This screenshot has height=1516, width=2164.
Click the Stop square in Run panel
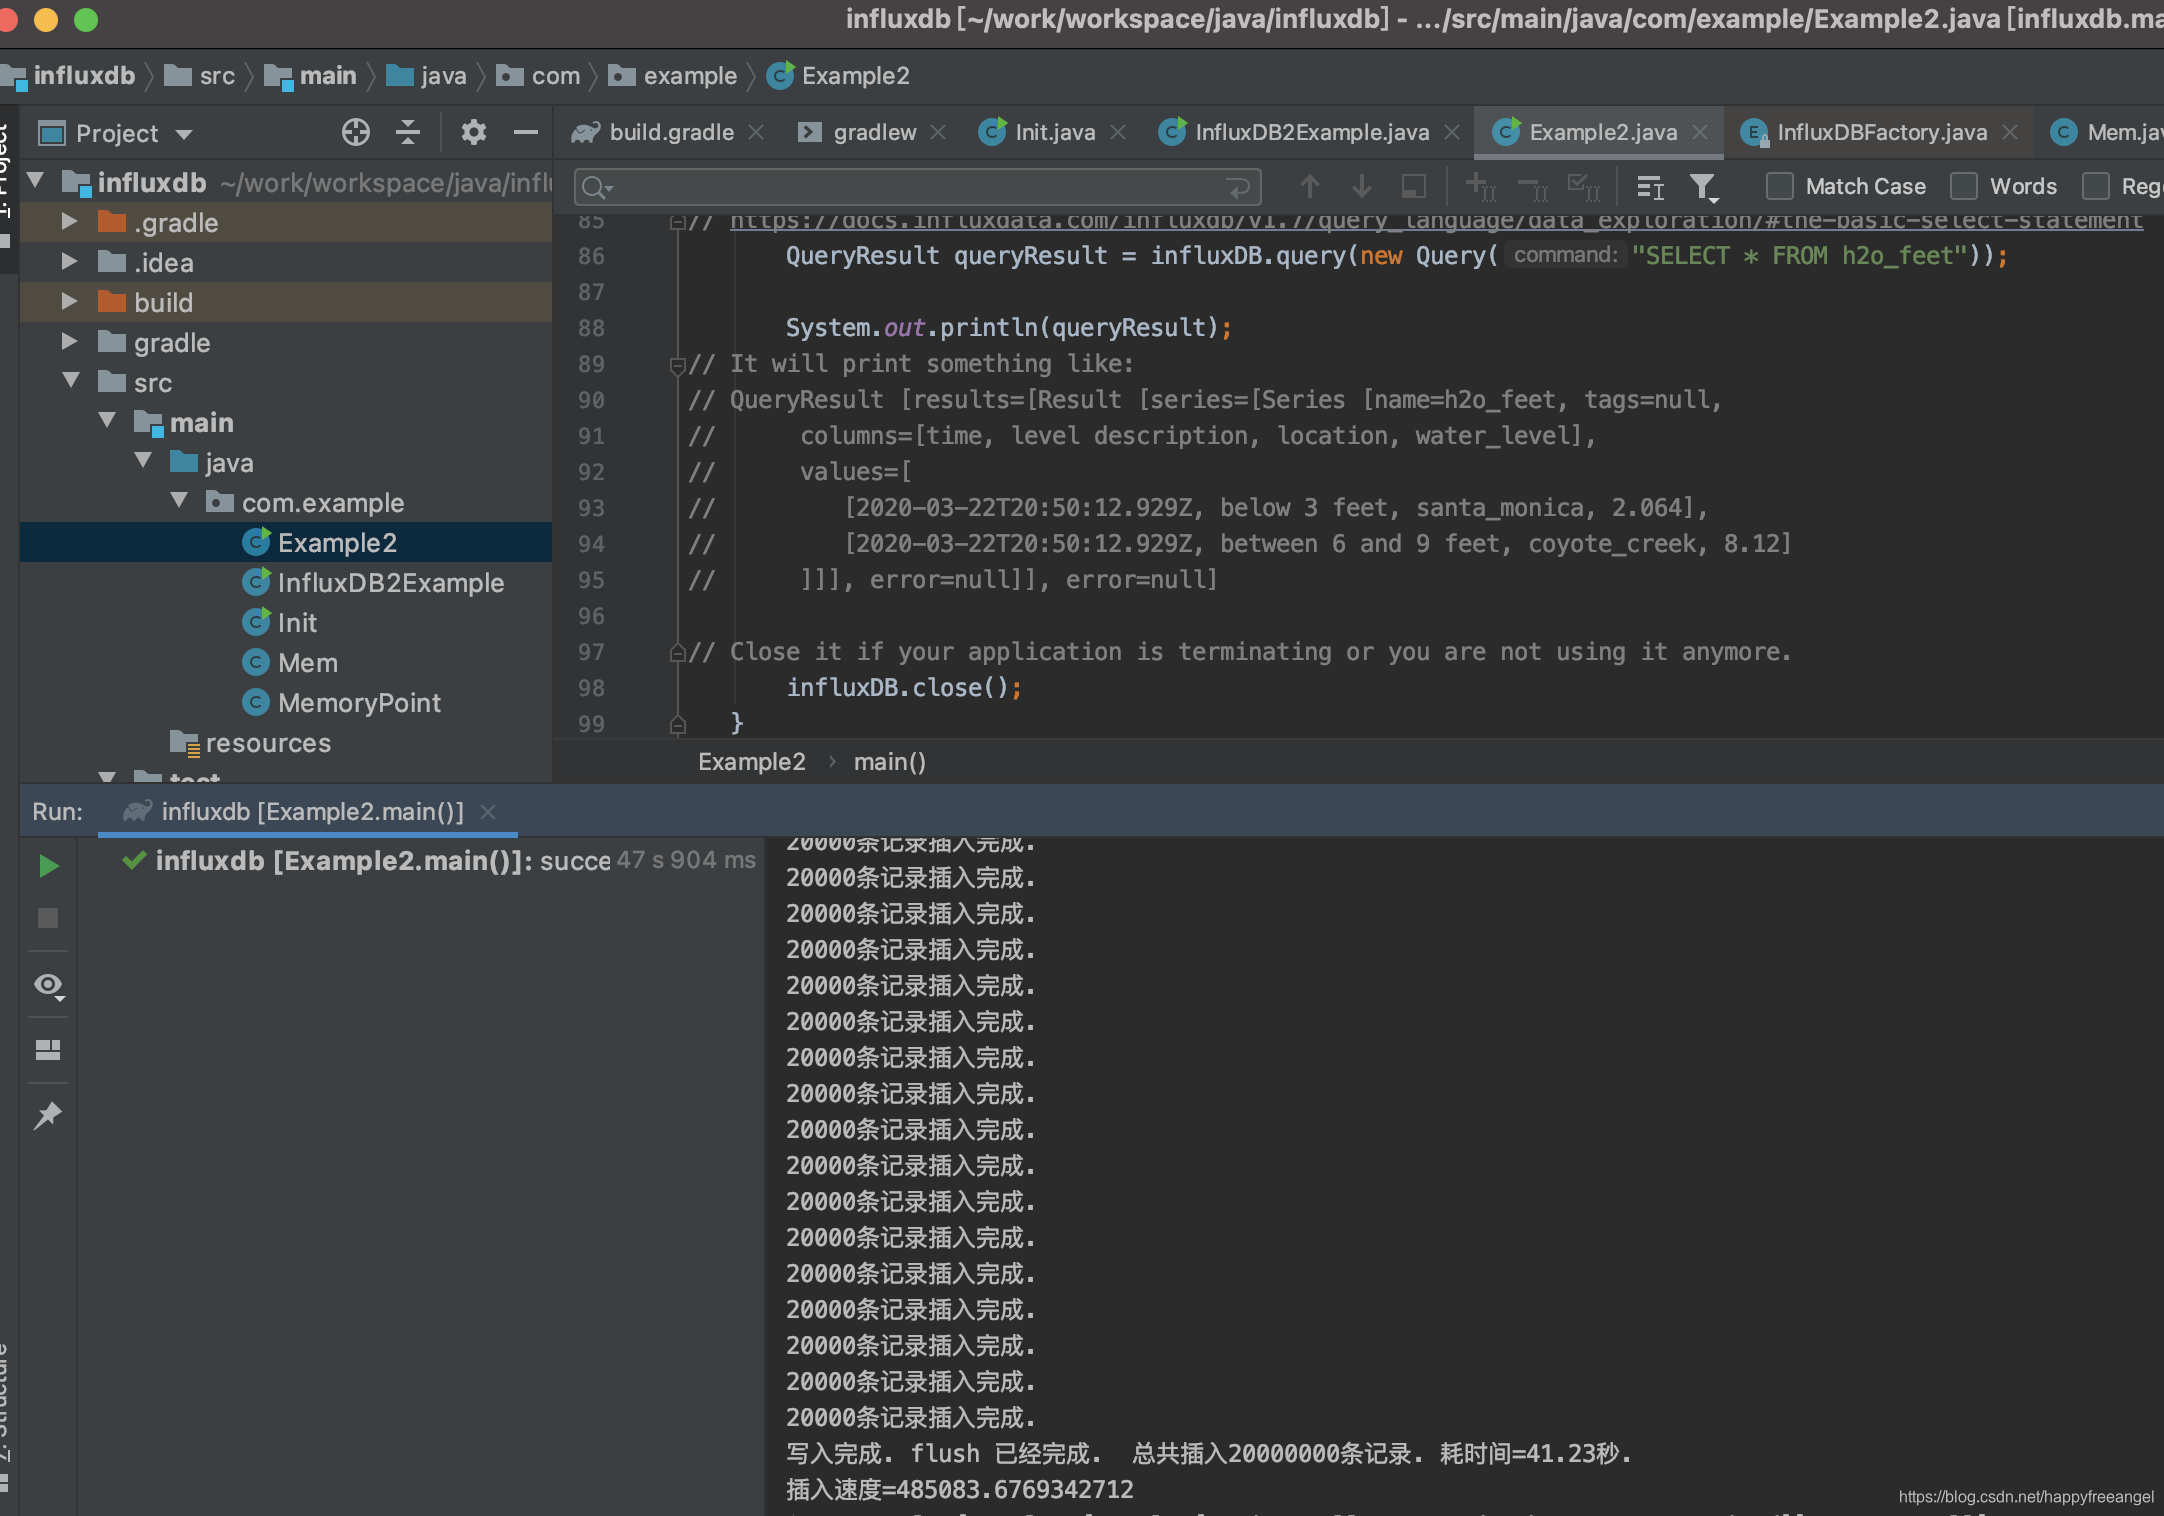(48, 918)
